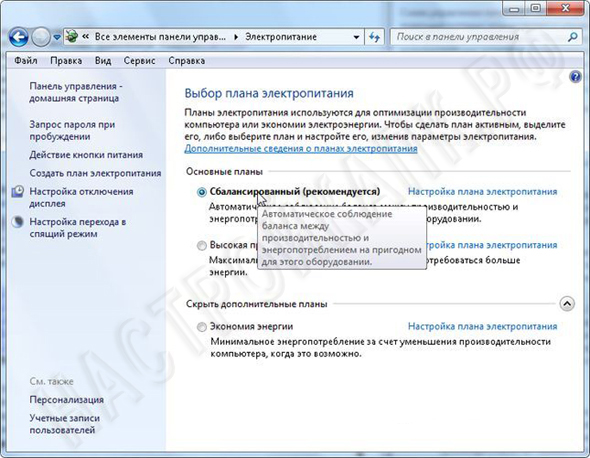The height and width of the screenshot is (458, 590).
Task: Select the Высокая производительность radio button
Action: 202,246
